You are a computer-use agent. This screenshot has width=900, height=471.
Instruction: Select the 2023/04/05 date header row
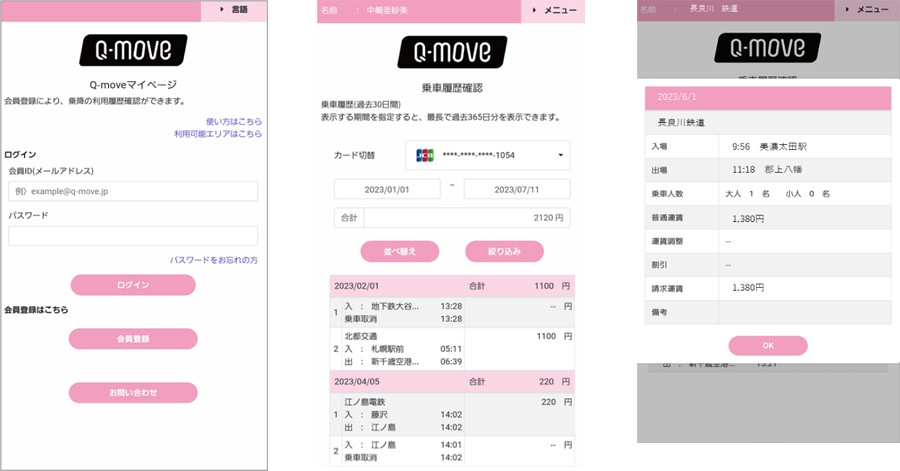(x=452, y=382)
